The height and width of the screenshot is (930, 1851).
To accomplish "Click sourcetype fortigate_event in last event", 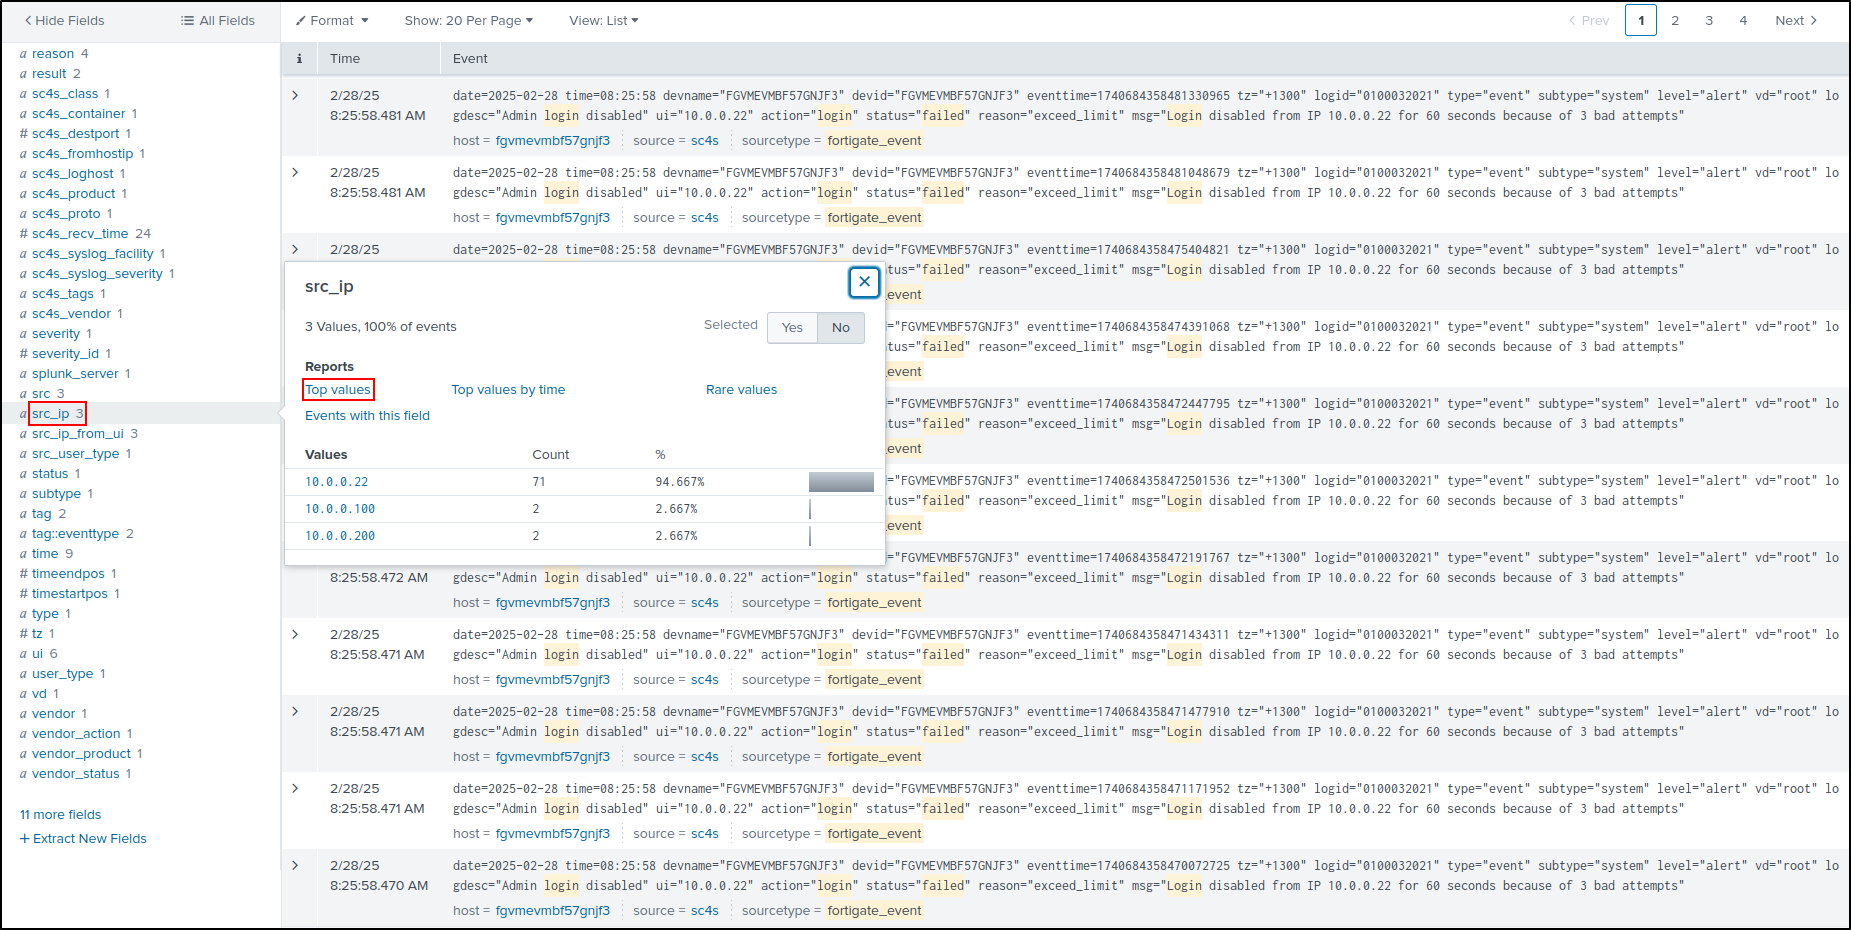I will click(x=874, y=911).
